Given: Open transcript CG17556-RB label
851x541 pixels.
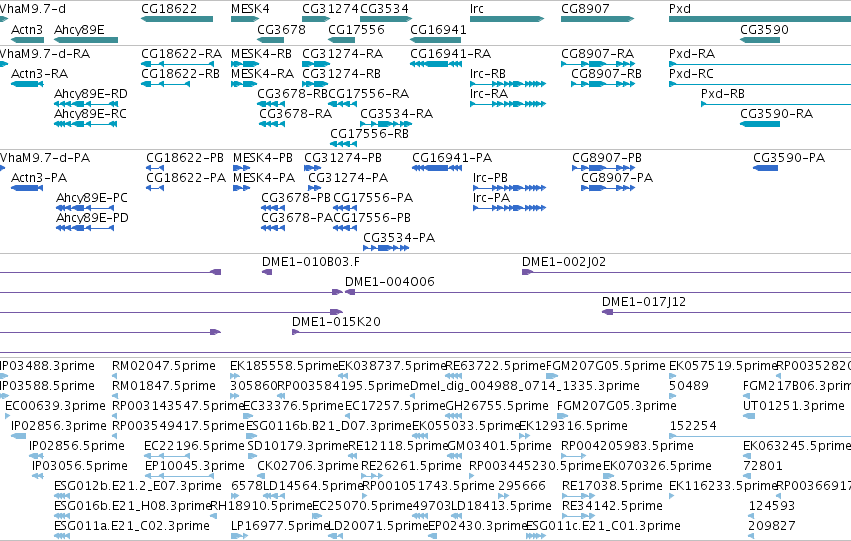Looking at the screenshot, I should (369, 134).
